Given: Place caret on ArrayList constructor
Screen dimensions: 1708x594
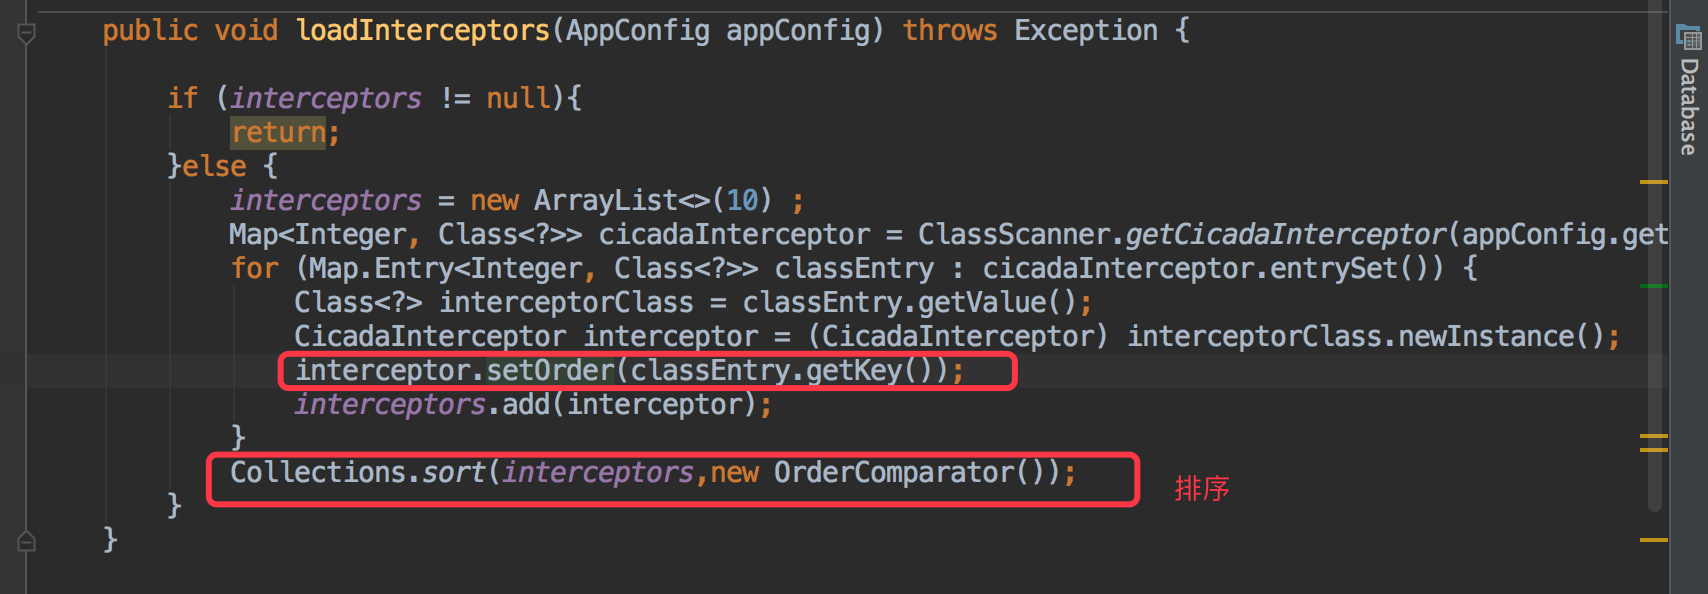Looking at the screenshot, I should (606, 200).
